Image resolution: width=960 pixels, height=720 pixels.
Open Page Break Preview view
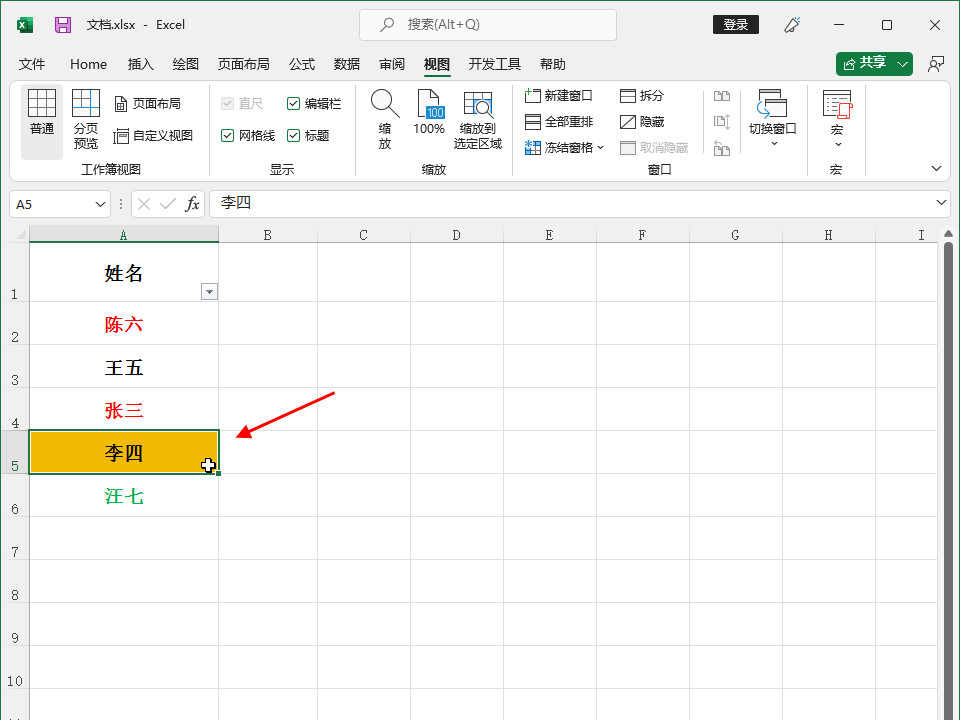[x=86, y=121]
